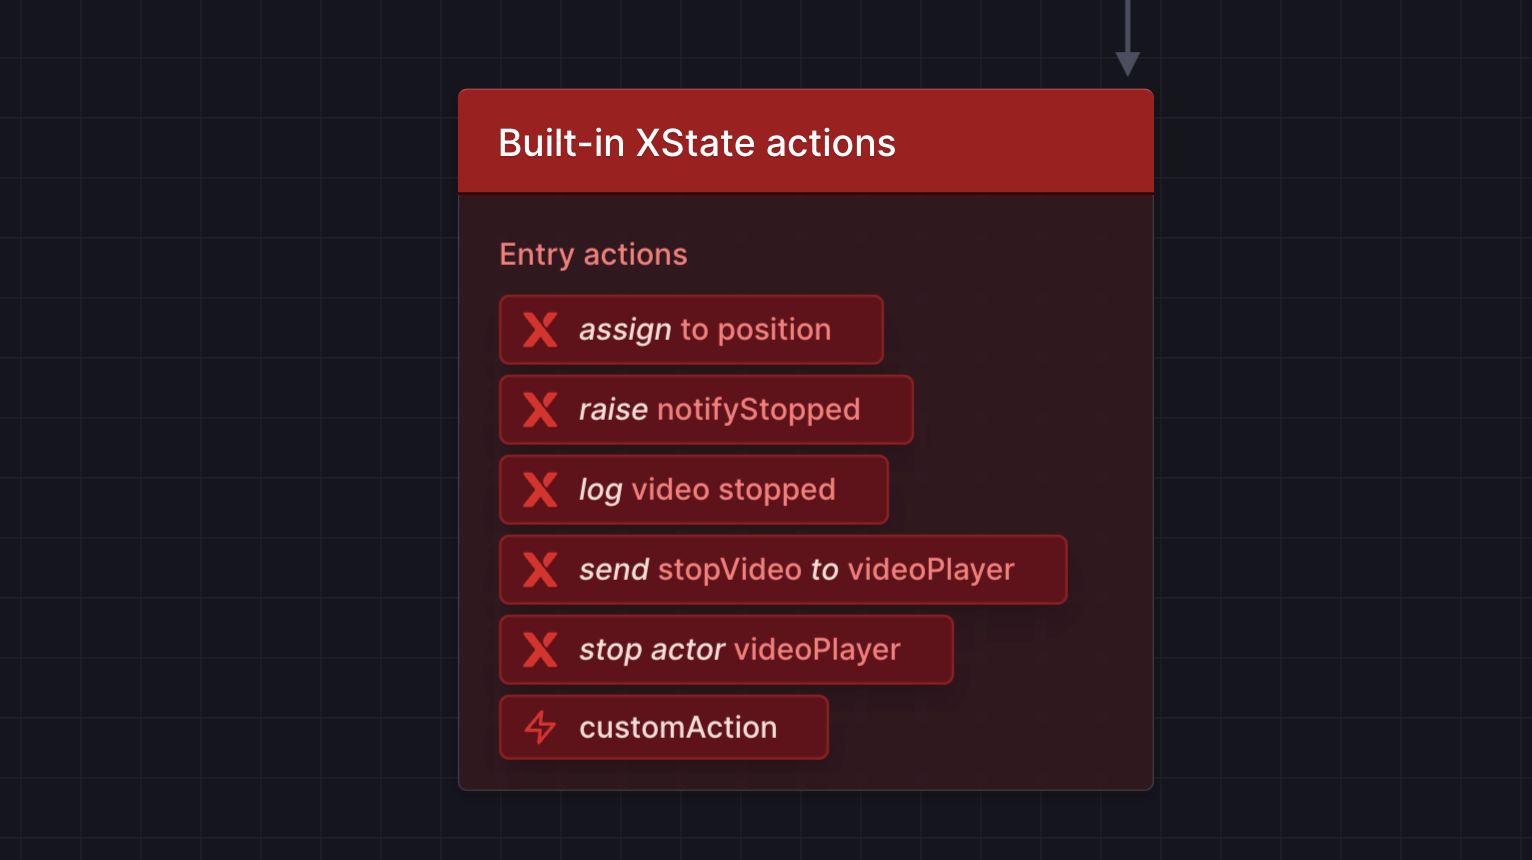1532x860 pixels.
Task: Click the XState icon beside log video stopped
Action: point(540,490)
